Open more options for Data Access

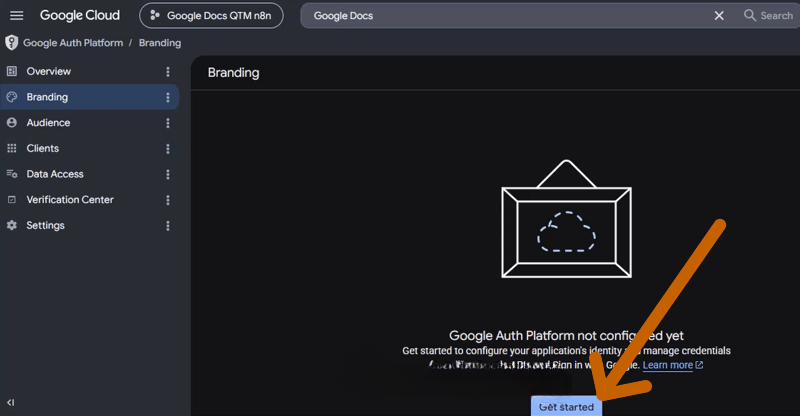(168, 174)
